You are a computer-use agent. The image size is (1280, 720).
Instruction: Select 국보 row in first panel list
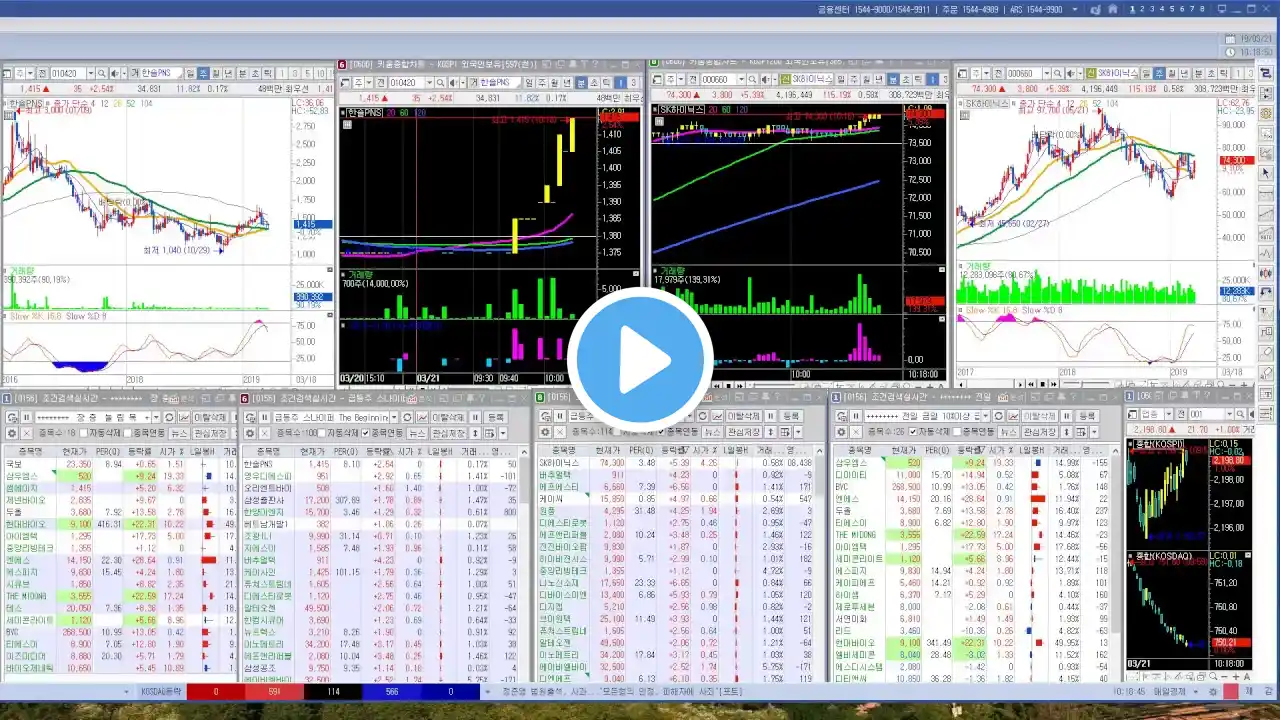tap(119, 464)
